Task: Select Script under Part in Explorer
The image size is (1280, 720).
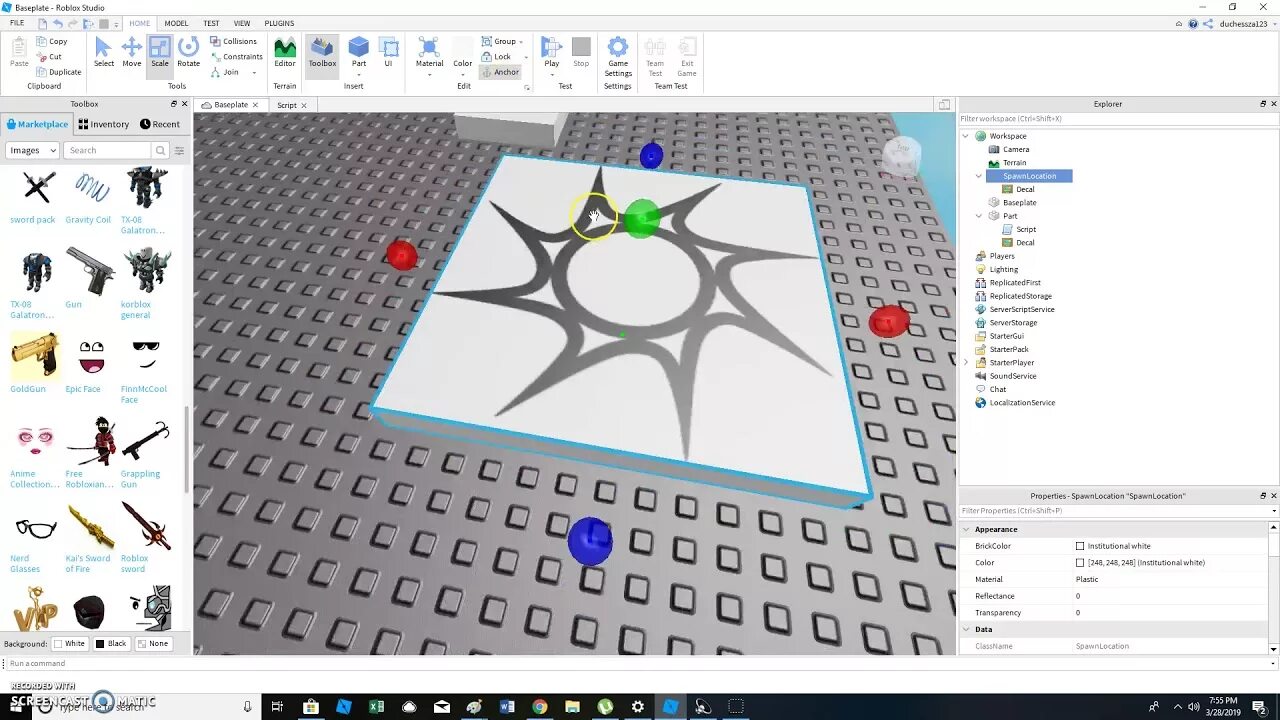Action: [x=1026, y=229]
